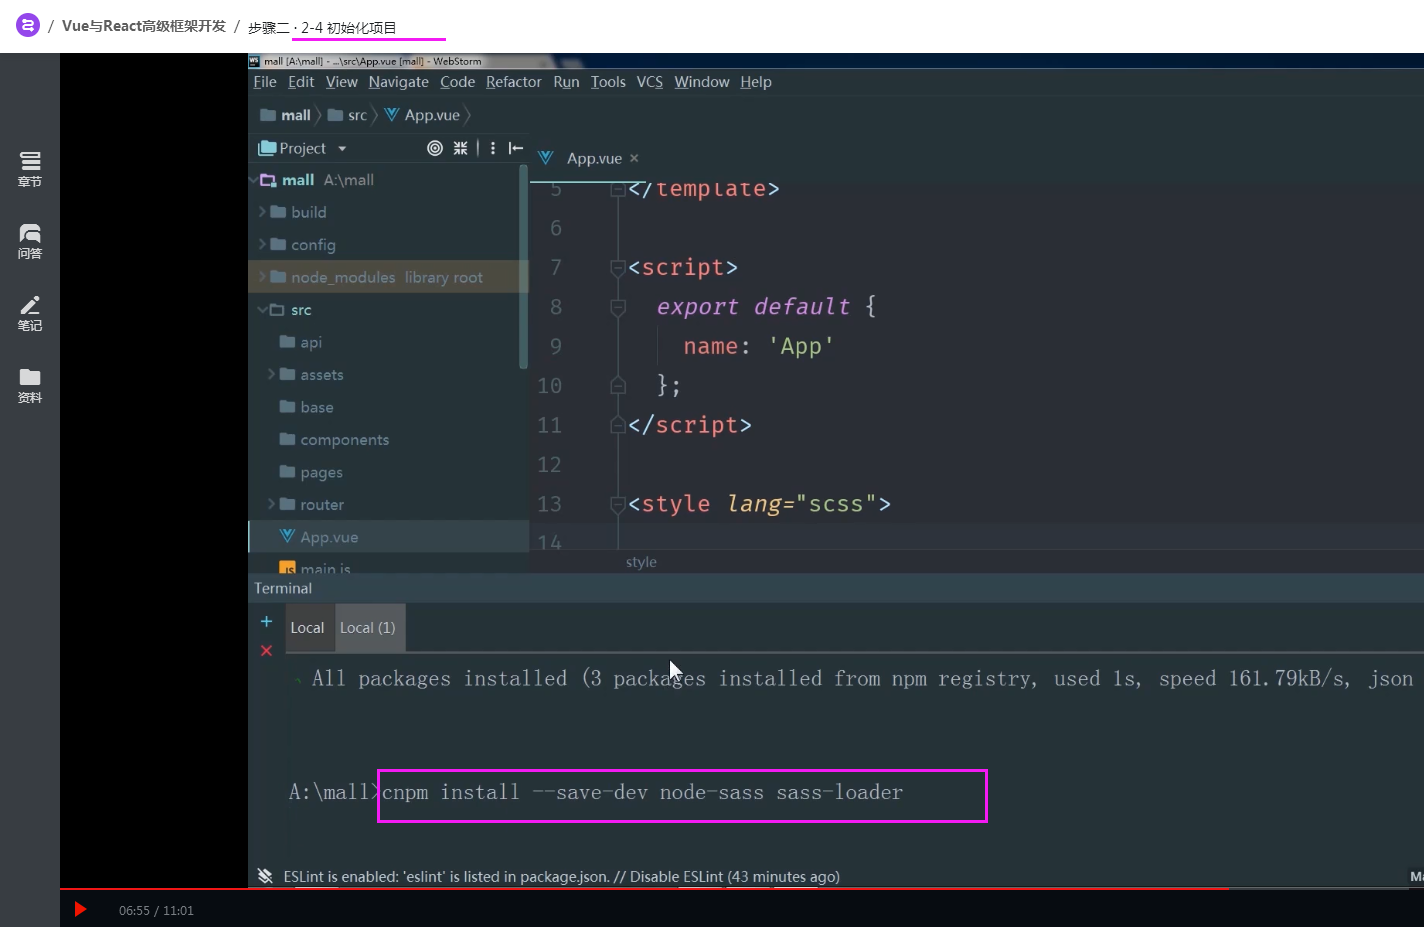Open the View menu
This screenshot has width=1424, height=927.
pos(341,82)
